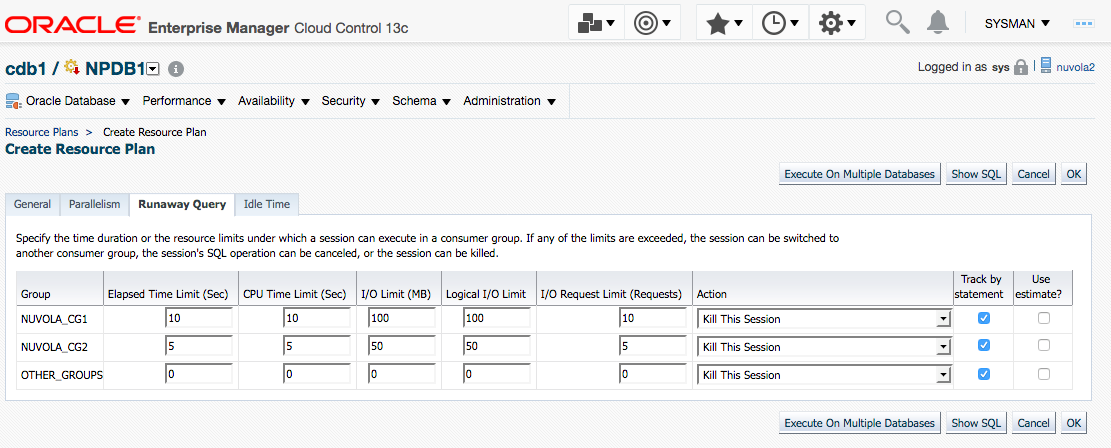Viewport: 1111px width, 448px height.
Task: Open the Action dropdown for NUVOLA_CG1
Action: coord(823,319)
